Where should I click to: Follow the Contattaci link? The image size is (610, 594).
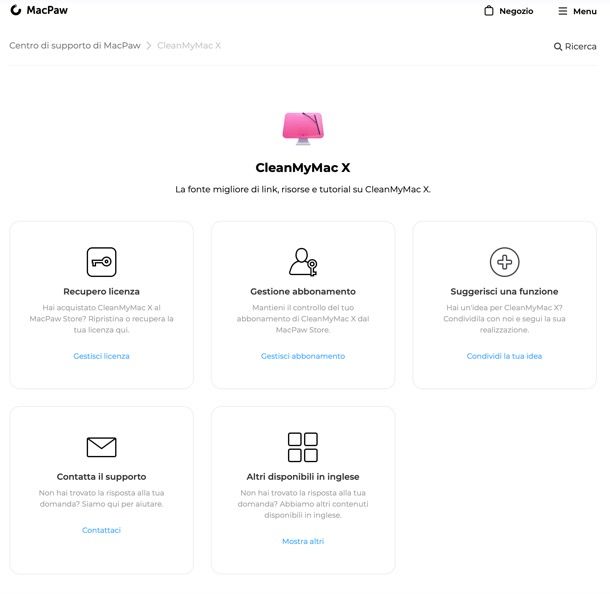tap(102, 530)
